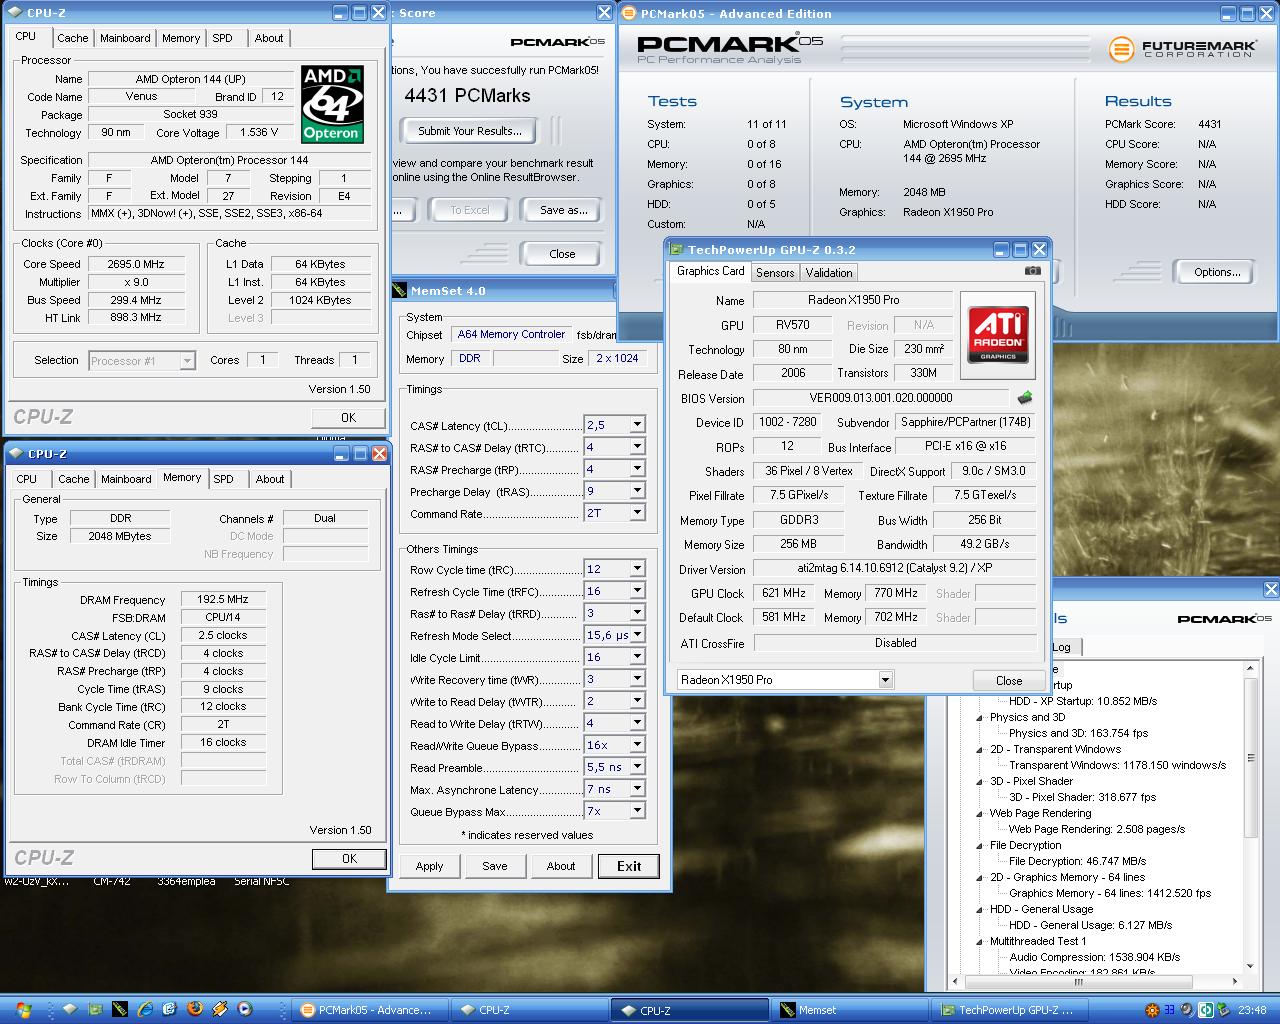Open the Command Rate 2T dropdown in MemSet

[636, 513]
